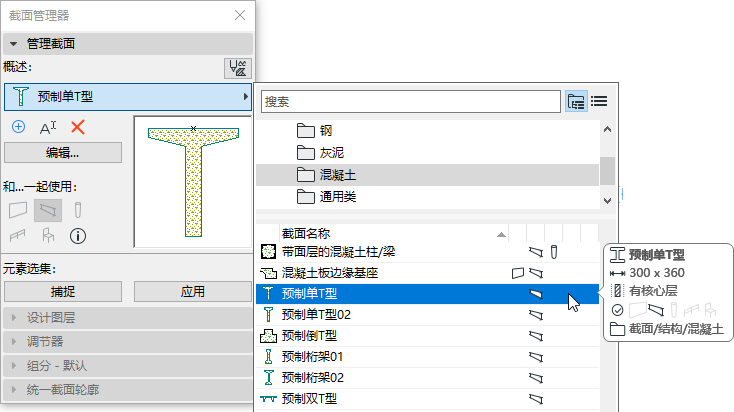Expand the 统一截面轮廓 panel

tap(128, 390)
